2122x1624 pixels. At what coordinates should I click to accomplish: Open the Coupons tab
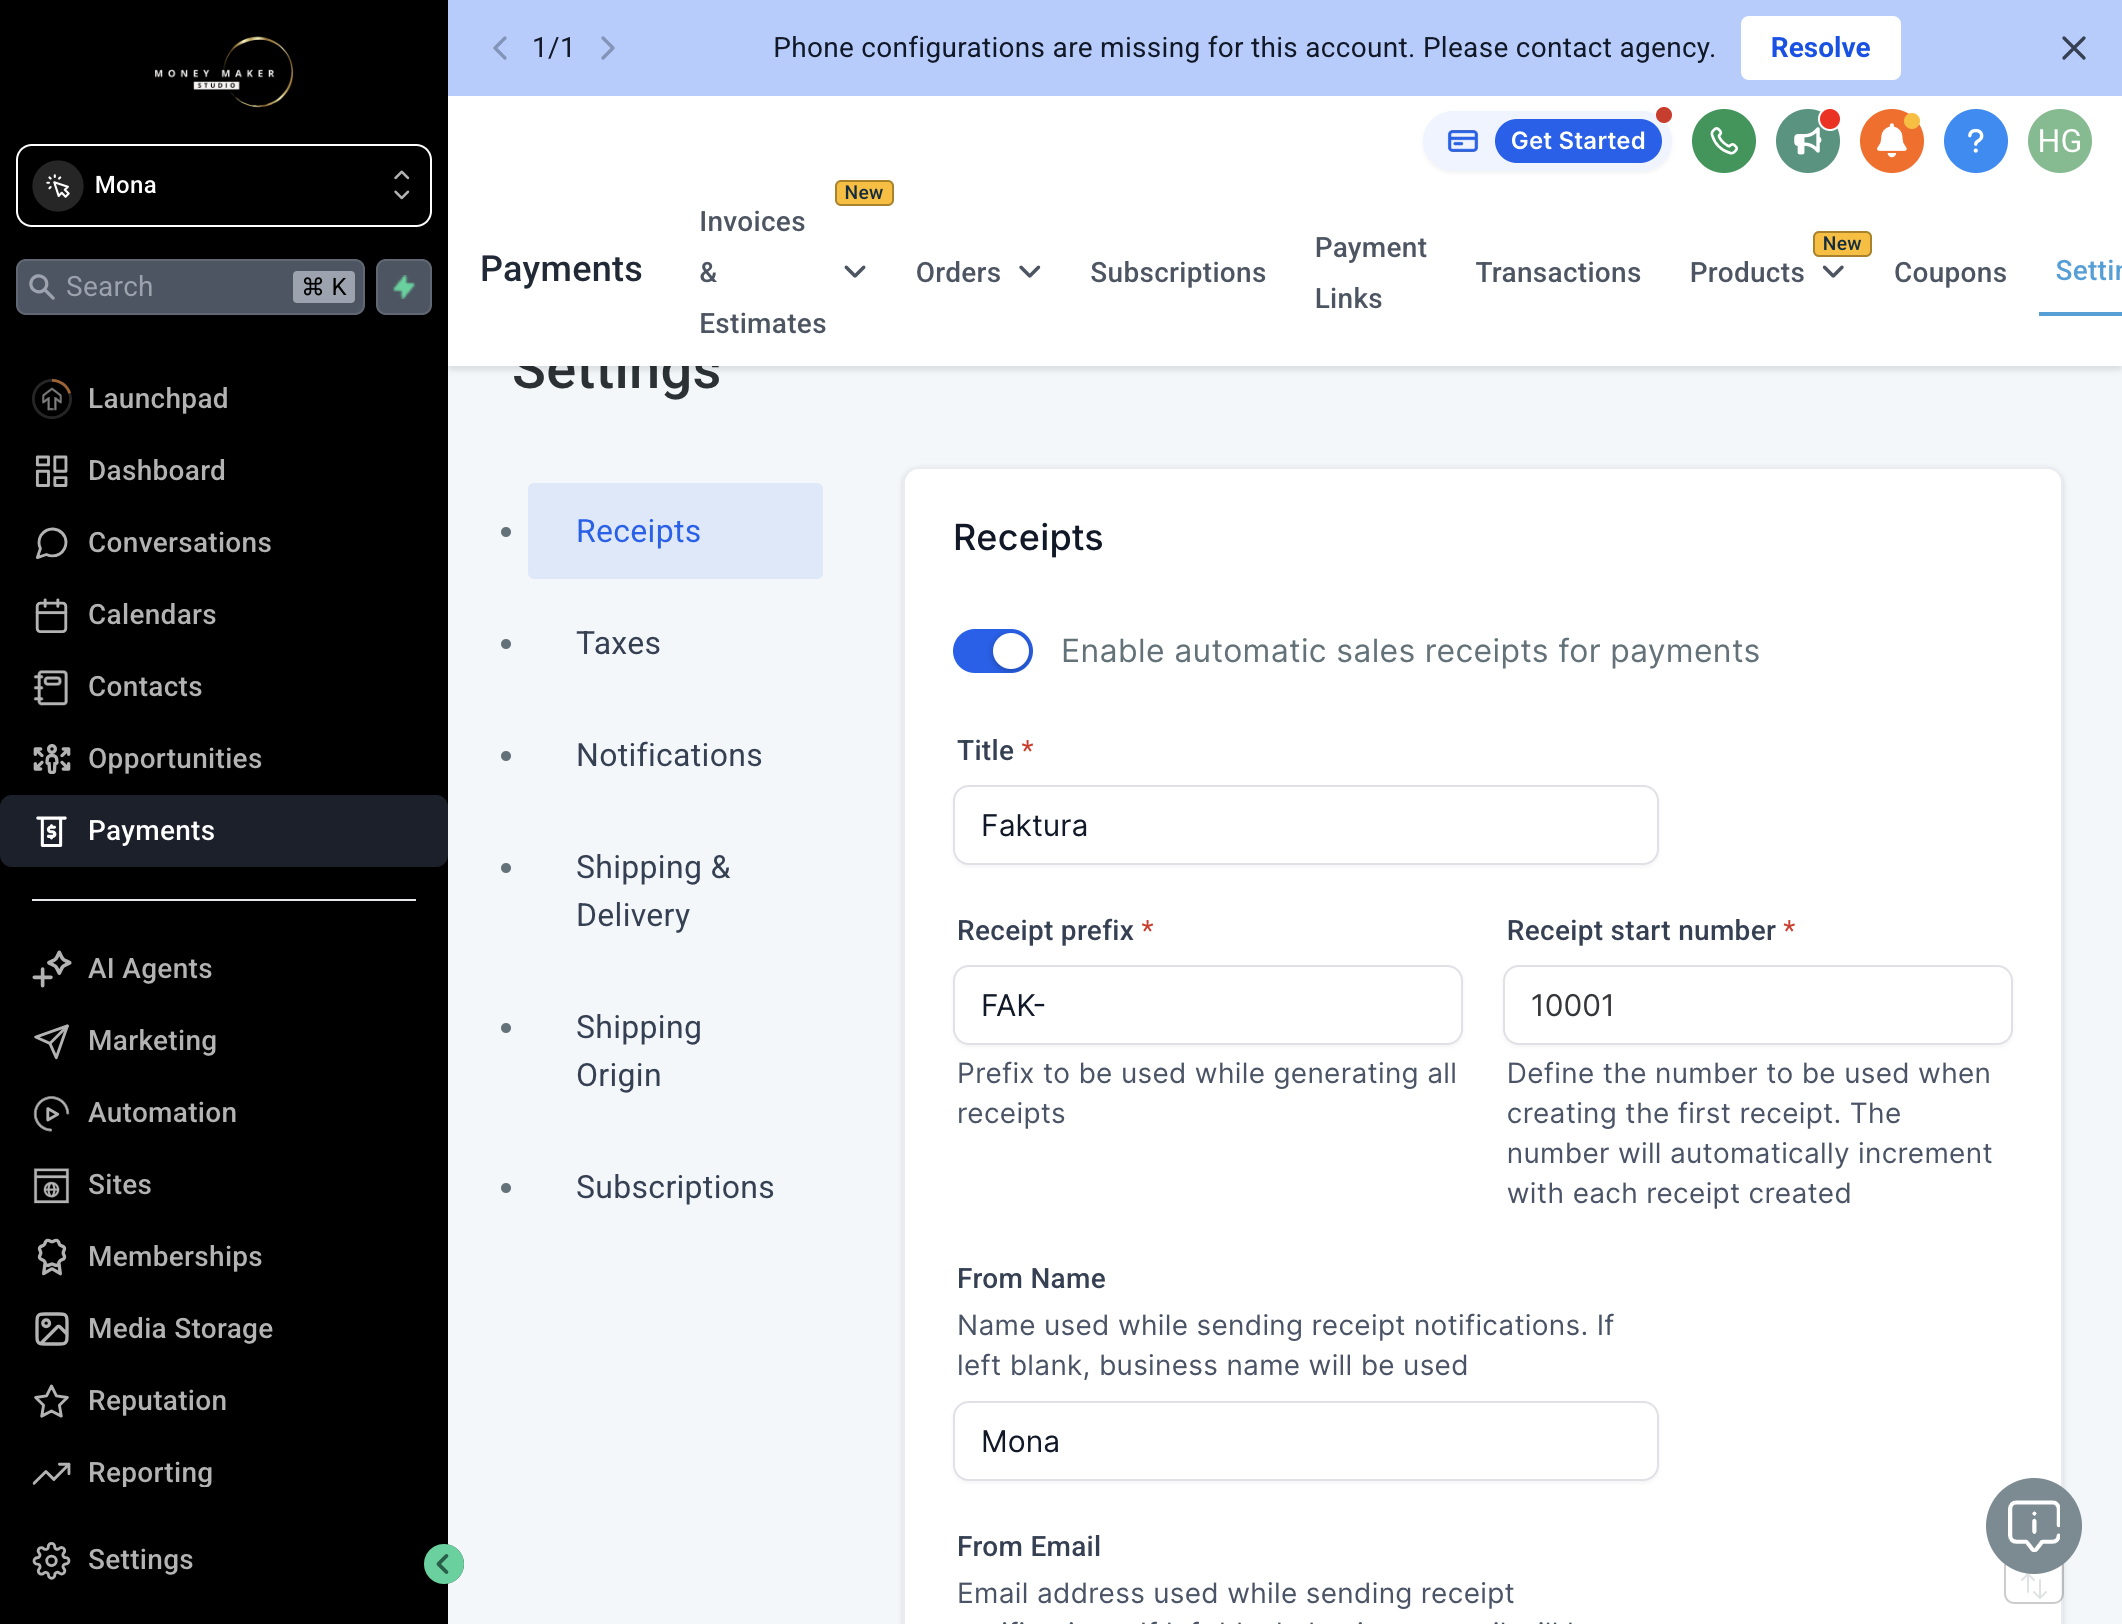[x=1949, y=272]
